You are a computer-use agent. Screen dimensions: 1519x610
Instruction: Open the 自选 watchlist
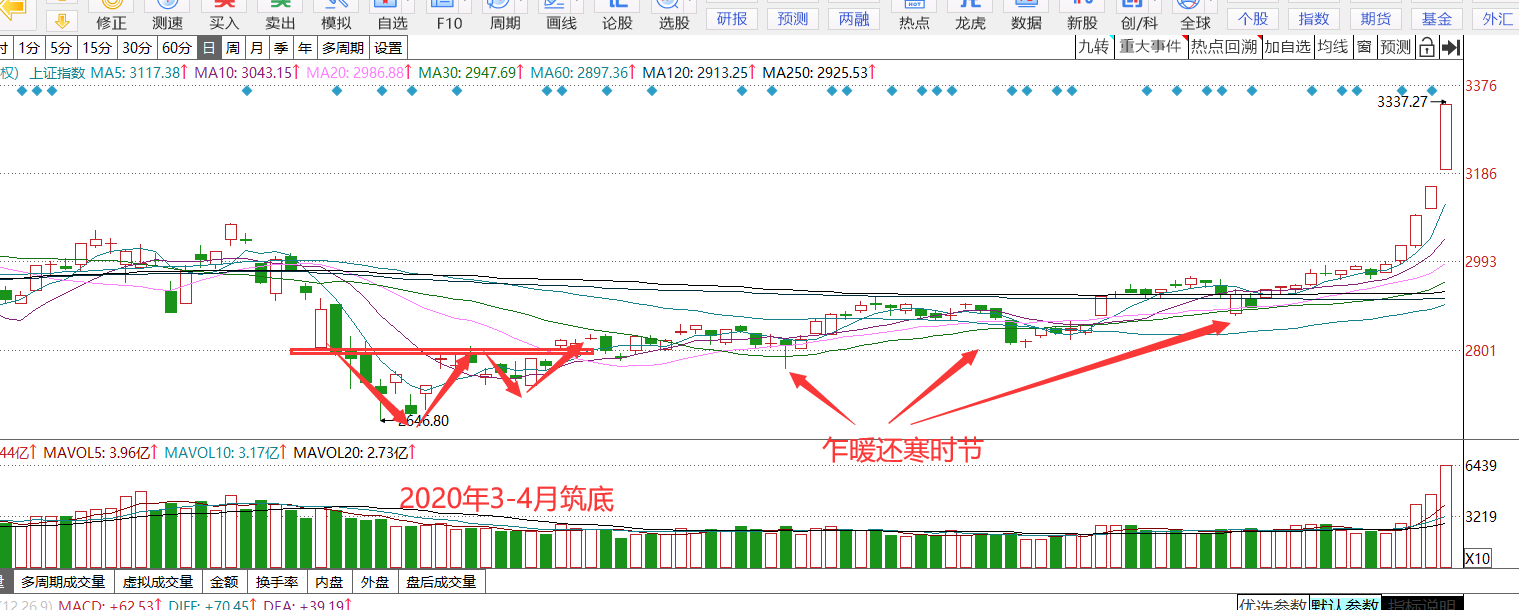pos(392,16)
